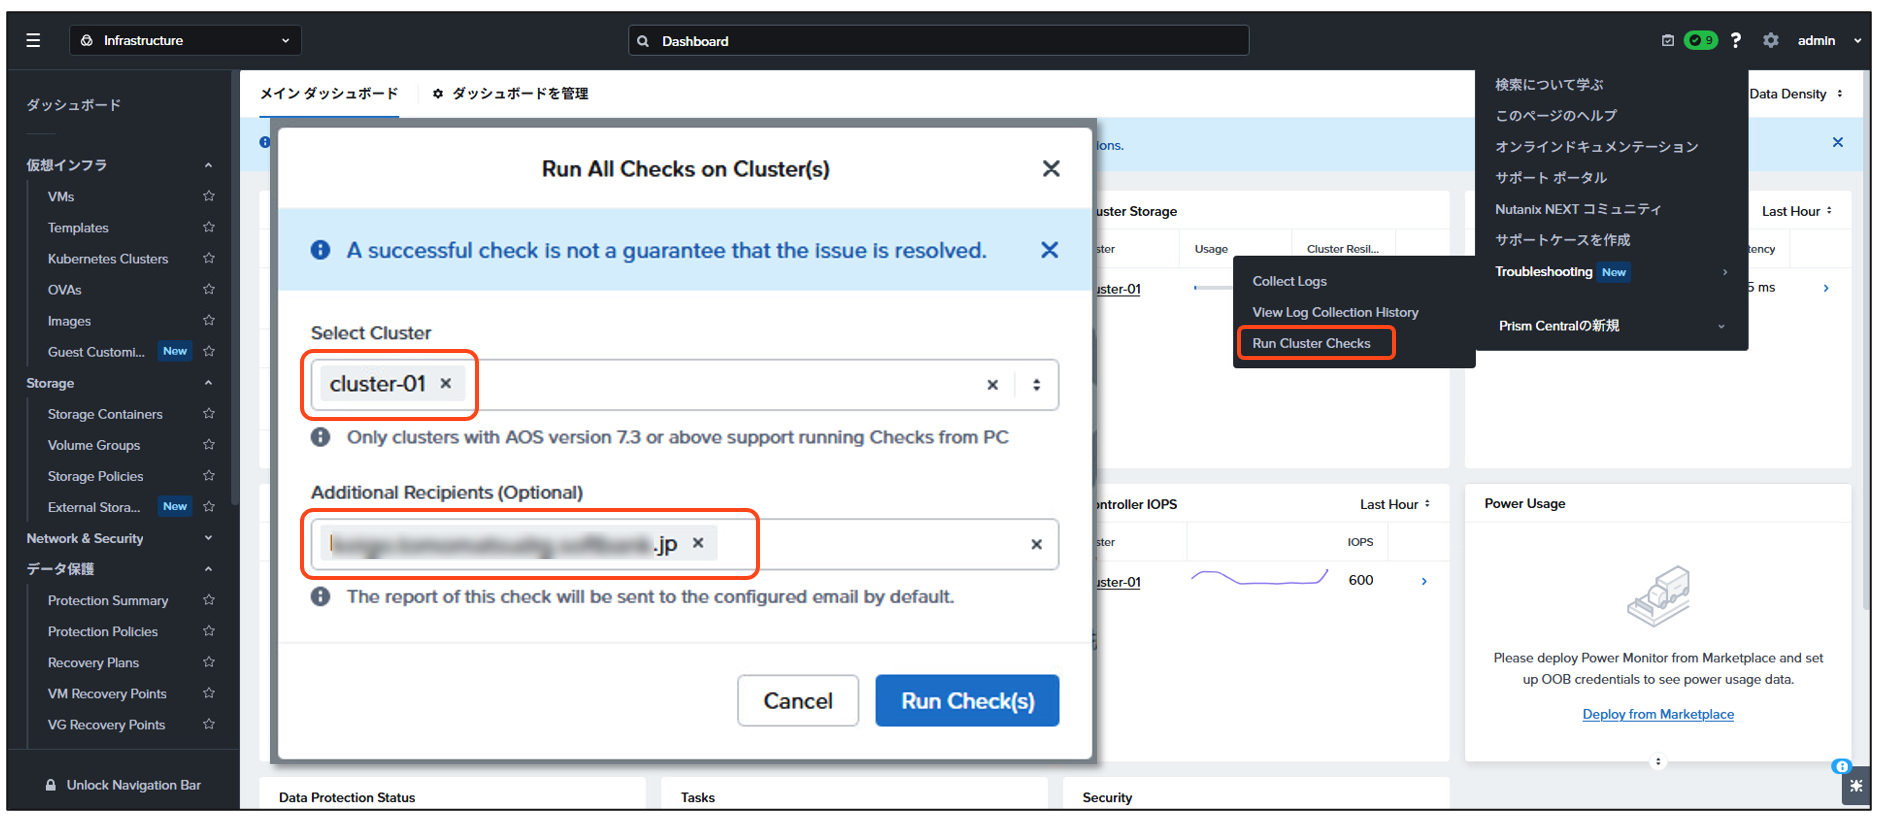Open the Select Cluster dropdown arrows
Screen dimensions: 1879x821
[1037, 385]
